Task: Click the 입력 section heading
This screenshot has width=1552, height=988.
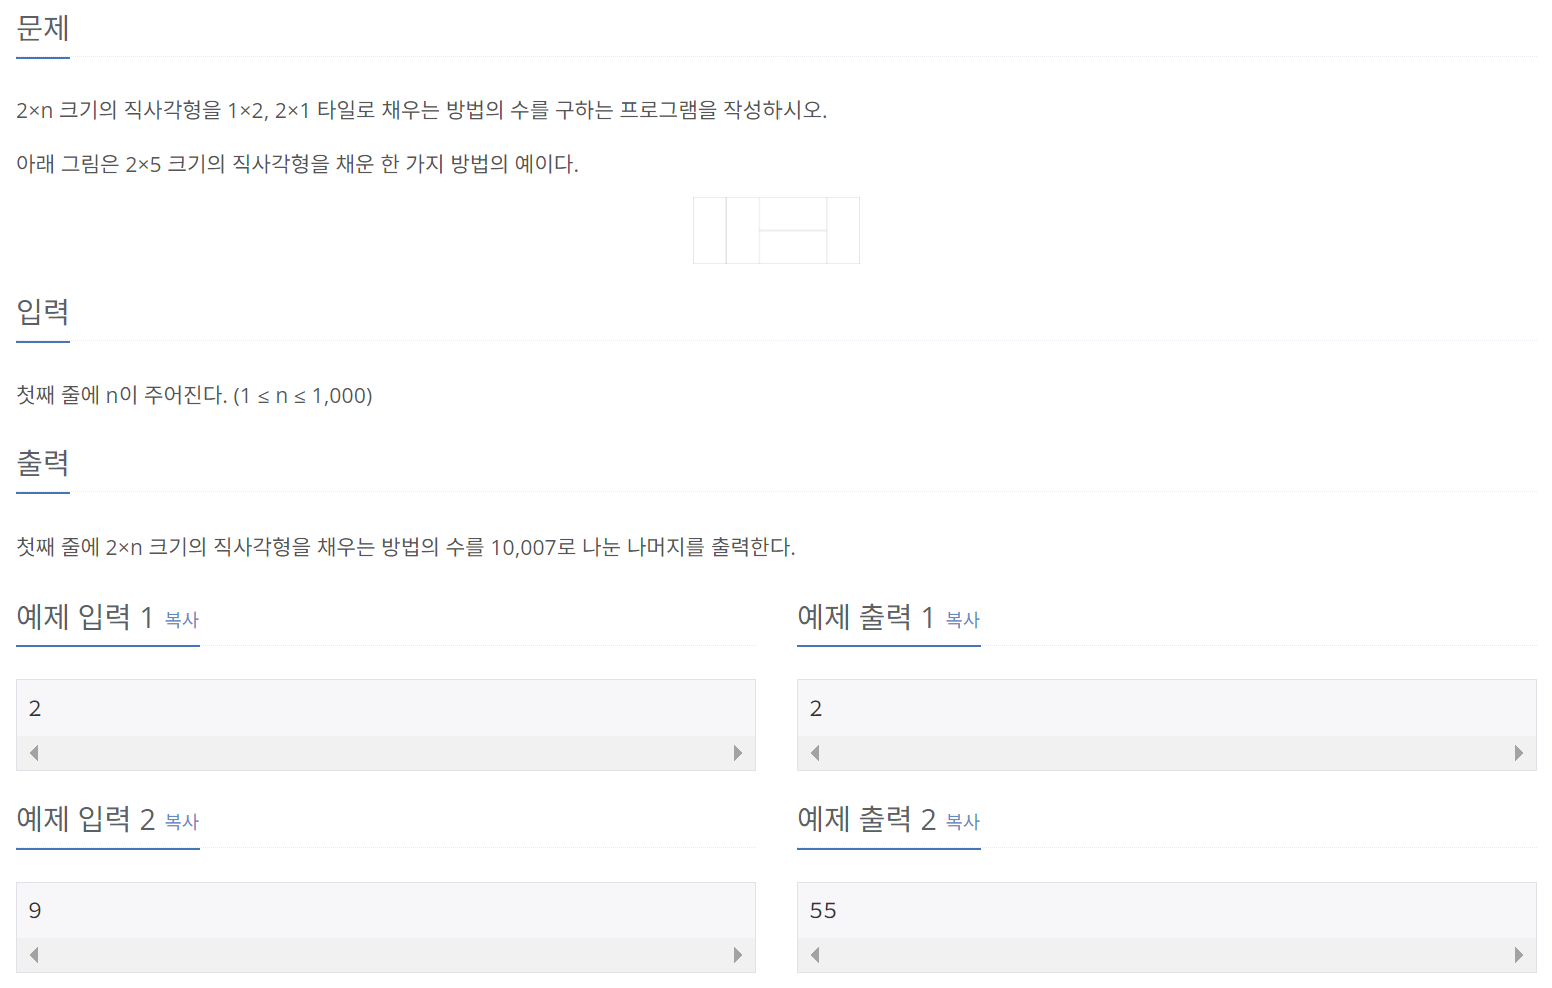Action: point(43,312)
